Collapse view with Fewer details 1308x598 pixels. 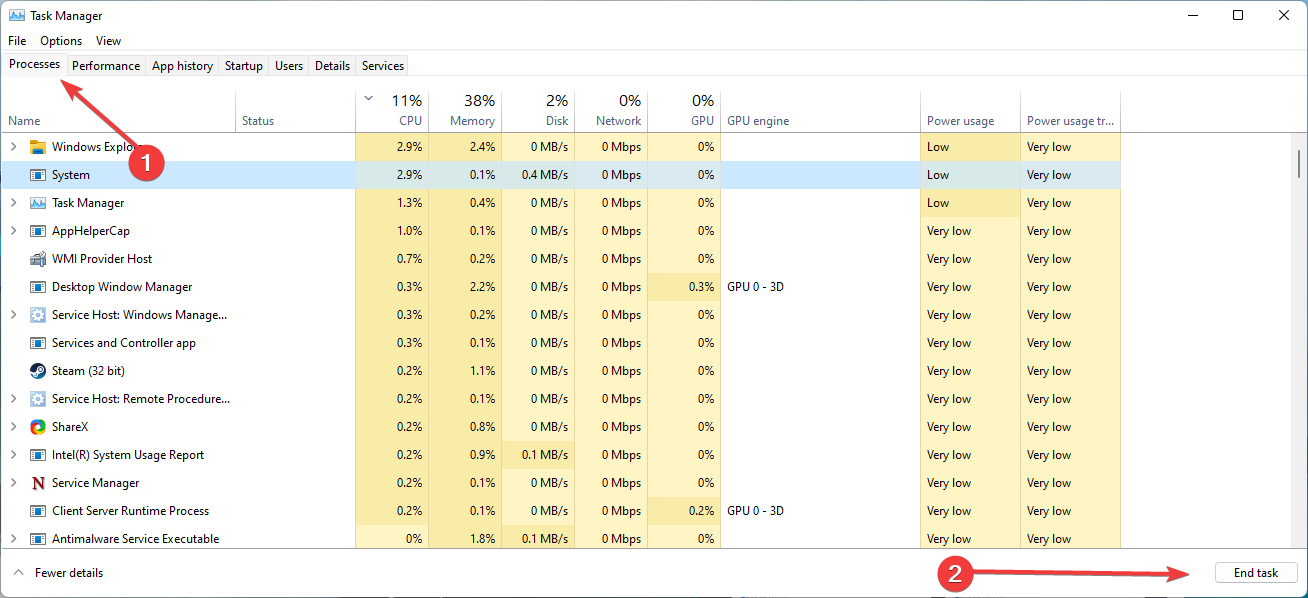pyautogui.click(x=58, y=573)
